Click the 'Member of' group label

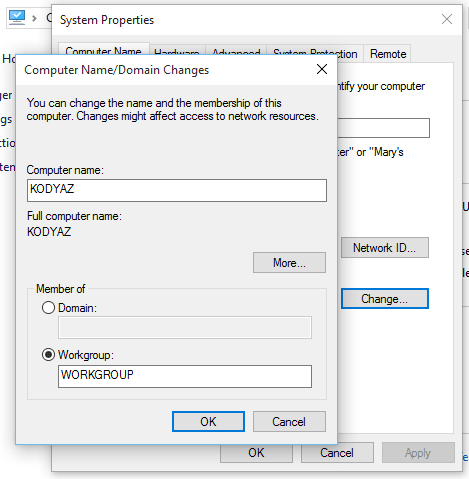tap(61, 289)
